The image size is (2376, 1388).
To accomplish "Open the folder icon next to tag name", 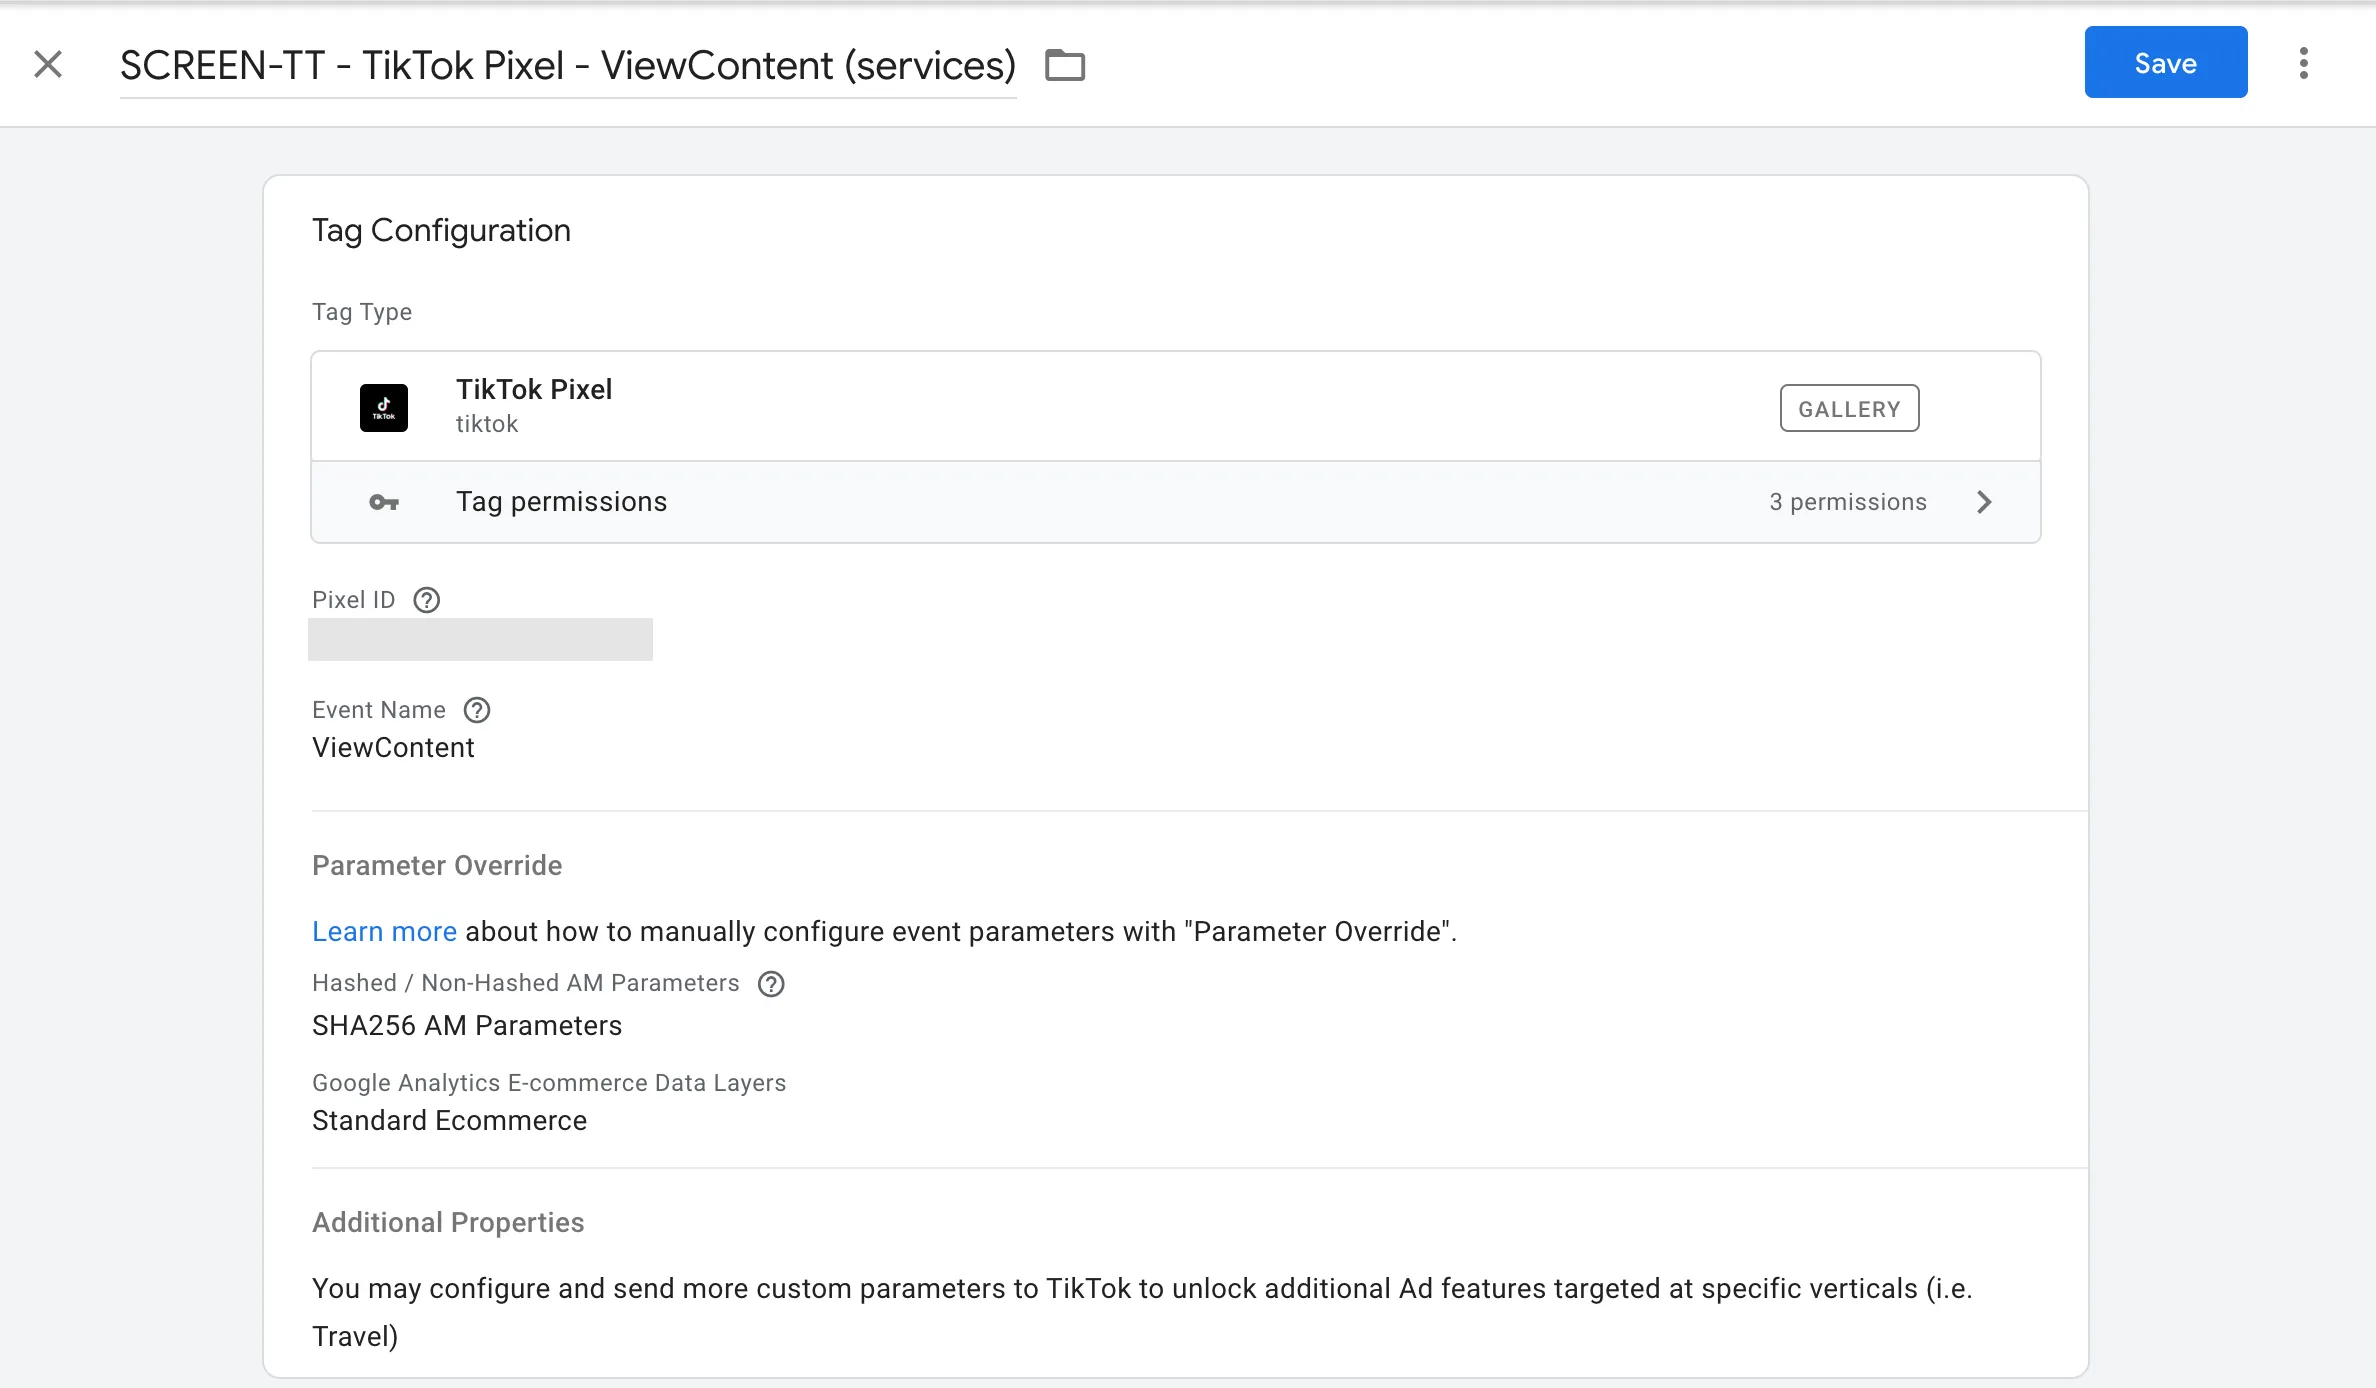I will click(1065, 65).
